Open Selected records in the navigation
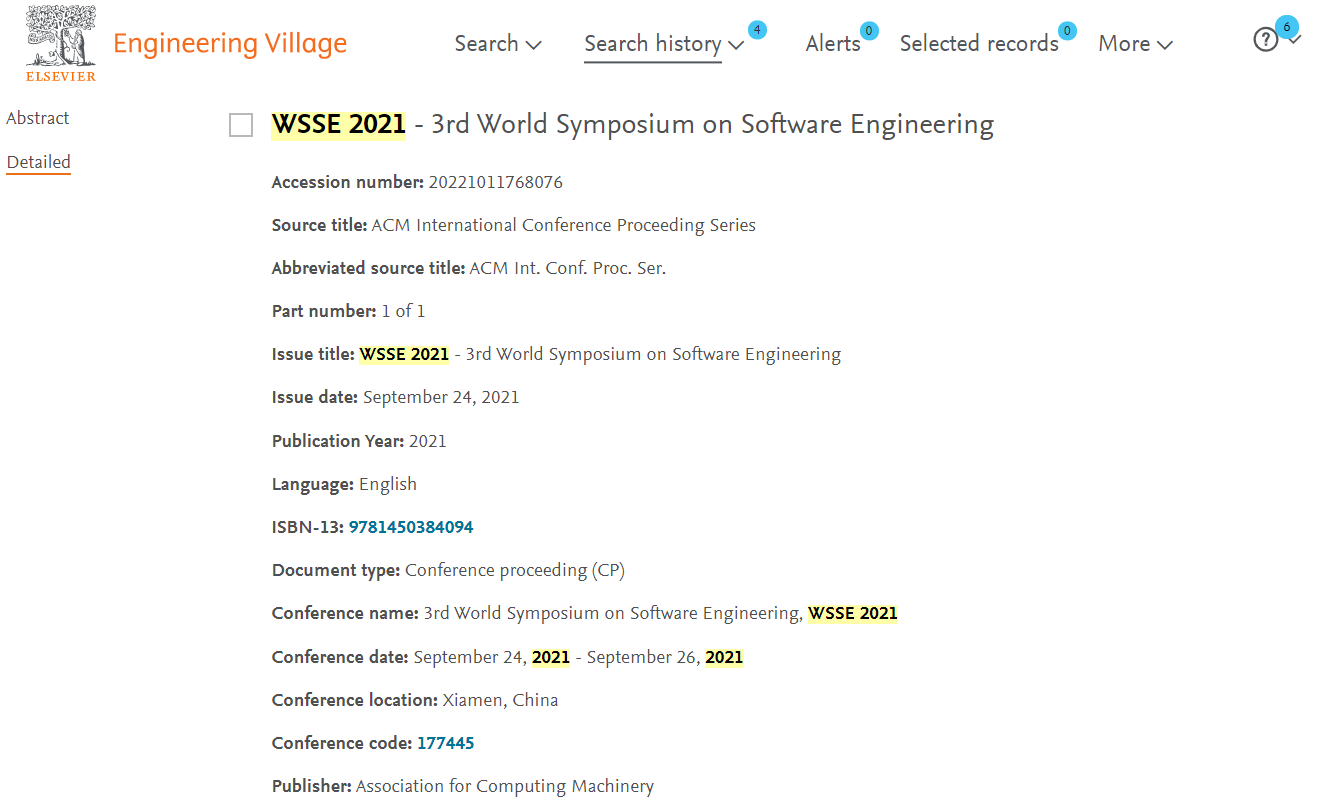 pos(979,44)
